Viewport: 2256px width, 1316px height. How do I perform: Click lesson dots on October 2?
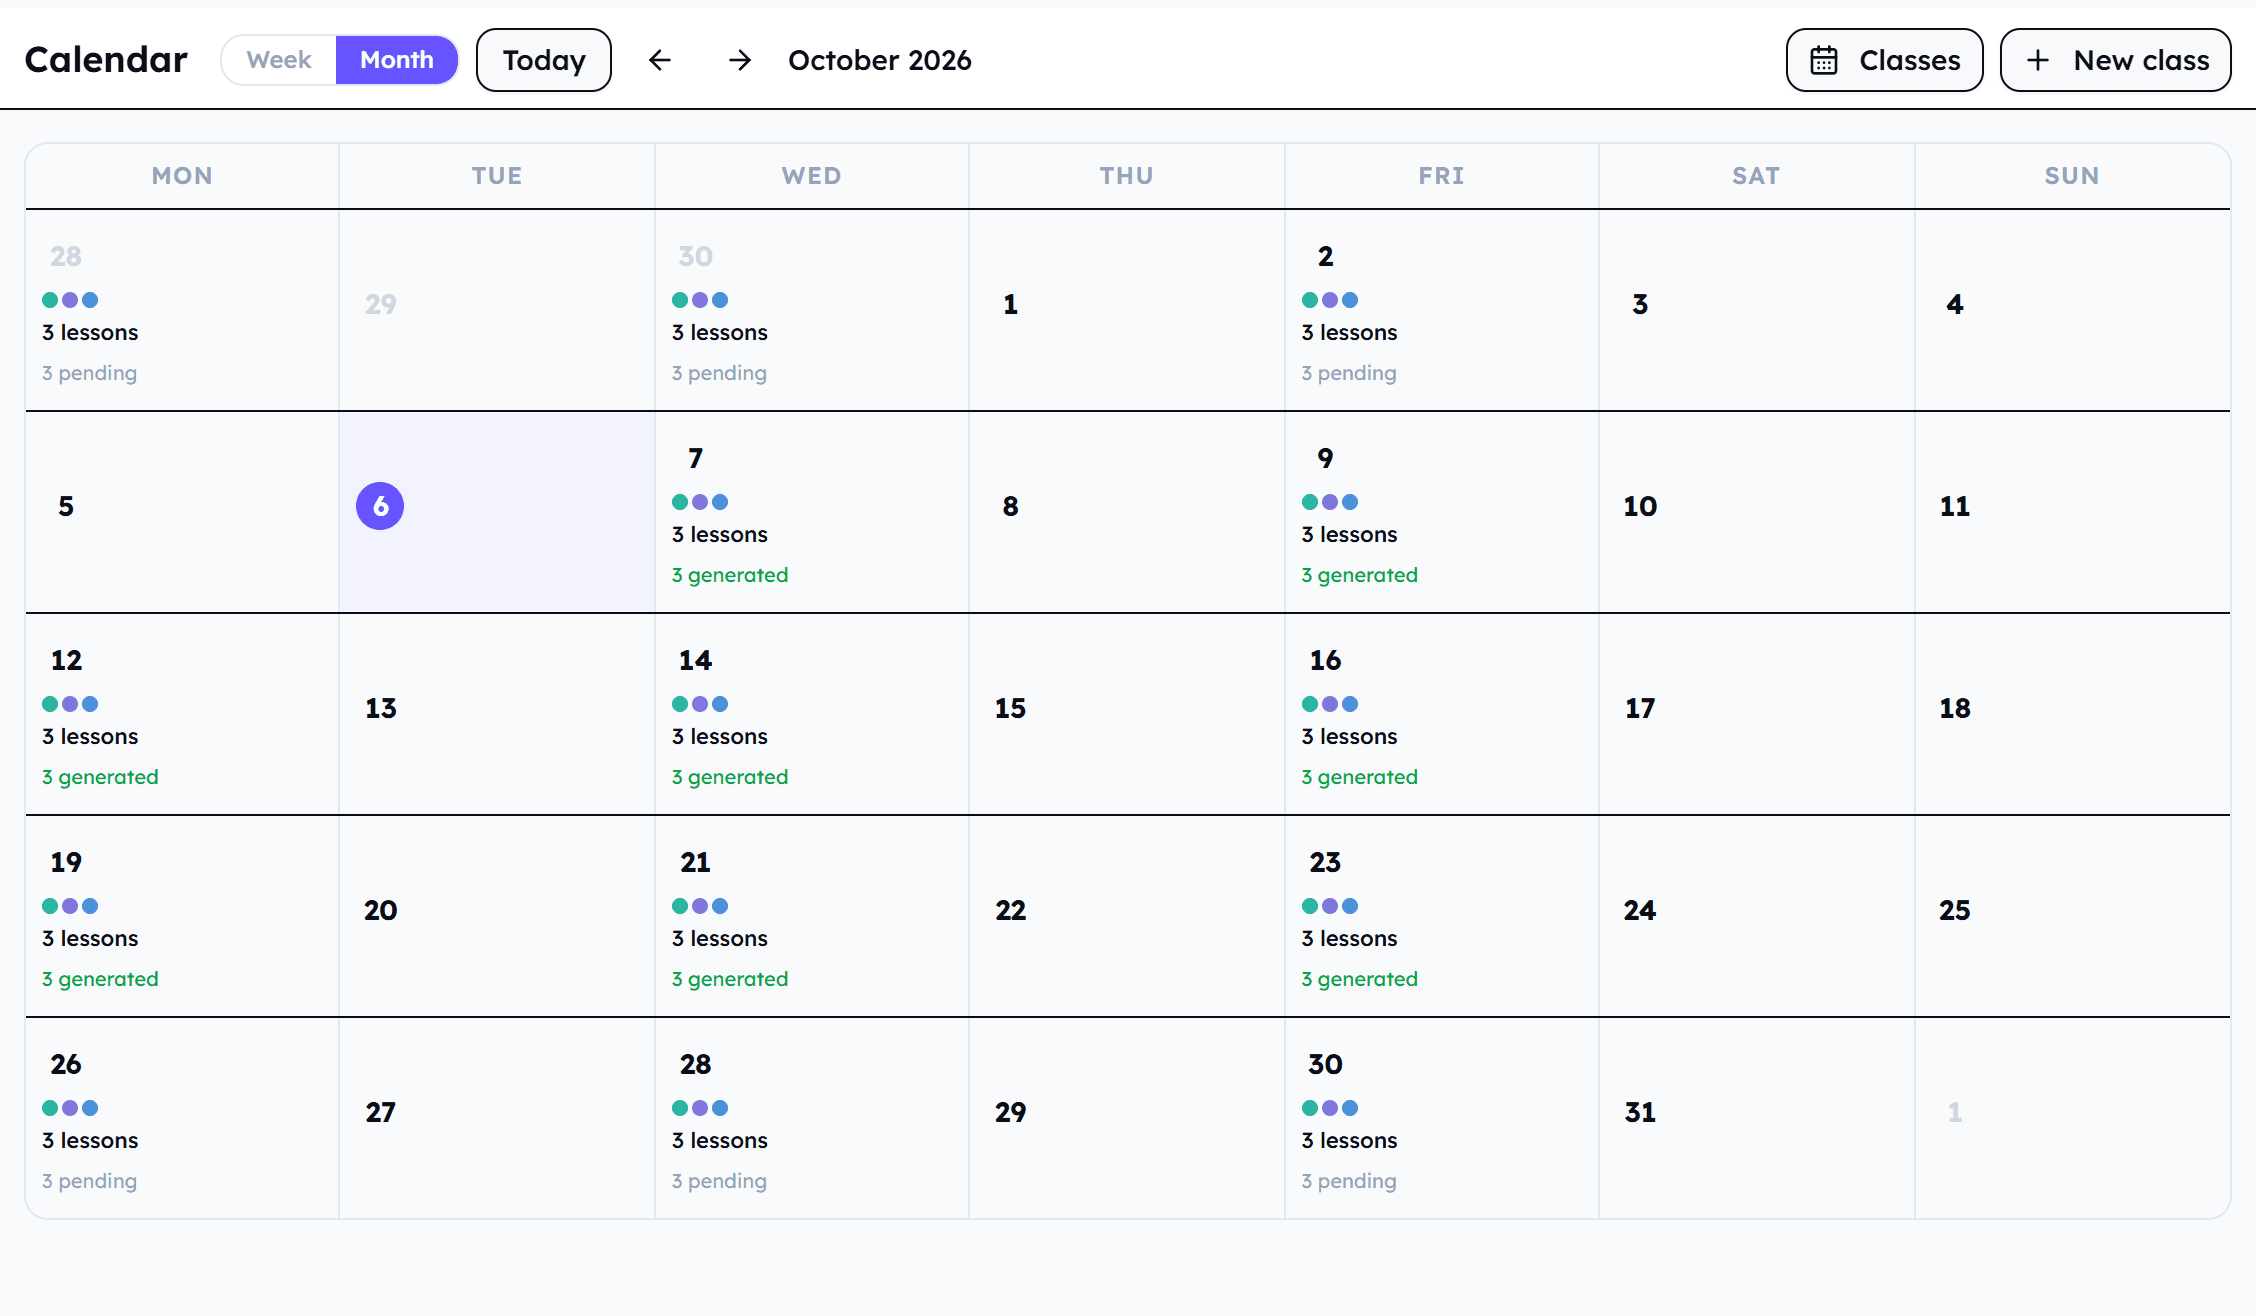[x=1330, y=300]
